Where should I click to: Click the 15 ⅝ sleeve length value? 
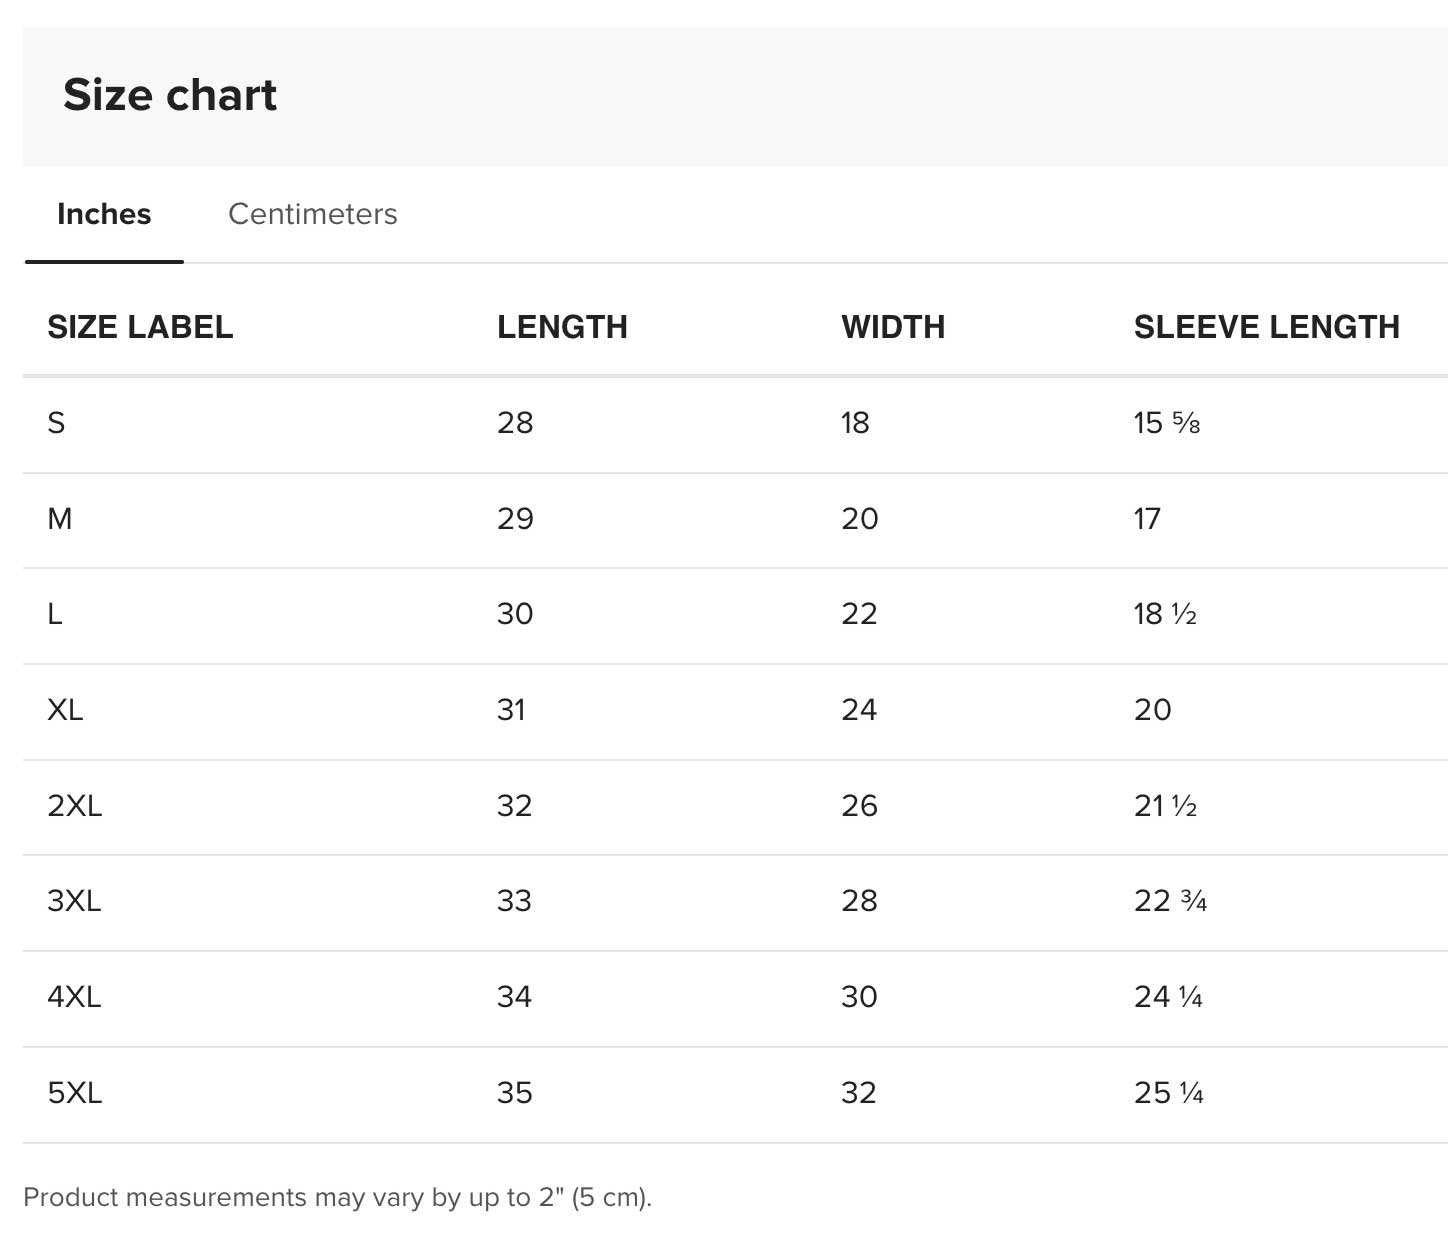[1166, 423]
